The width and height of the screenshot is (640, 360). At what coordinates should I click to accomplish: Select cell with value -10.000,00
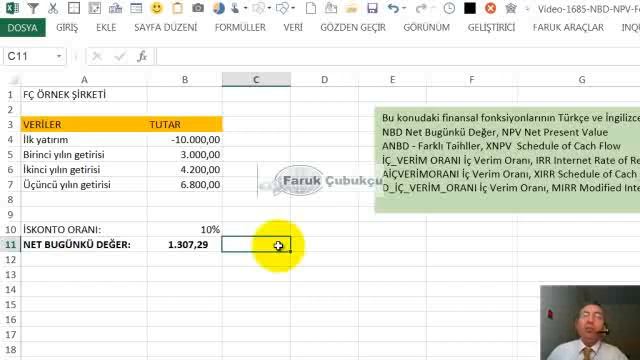pyautogui.click(x=185, y=140)
